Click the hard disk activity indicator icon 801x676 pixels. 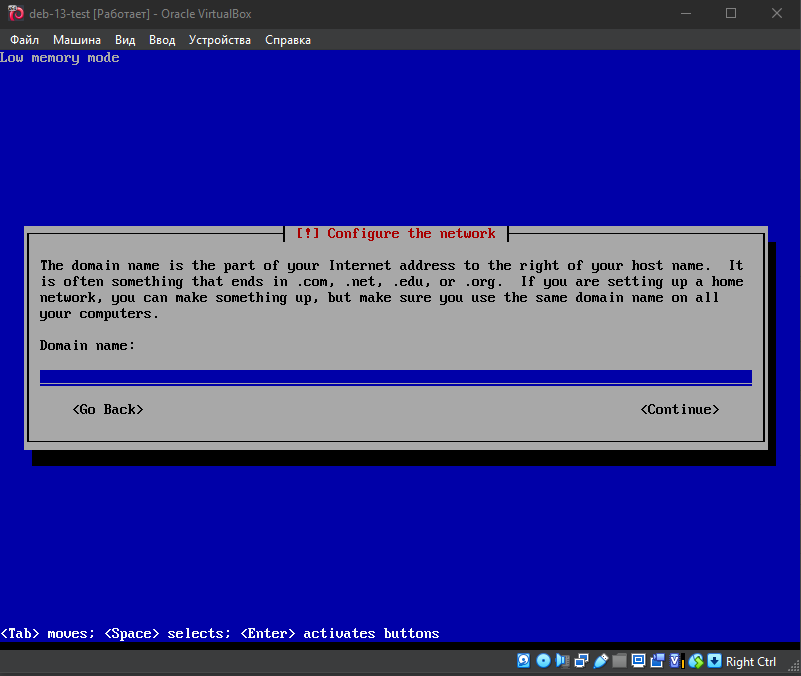[524, 661]
